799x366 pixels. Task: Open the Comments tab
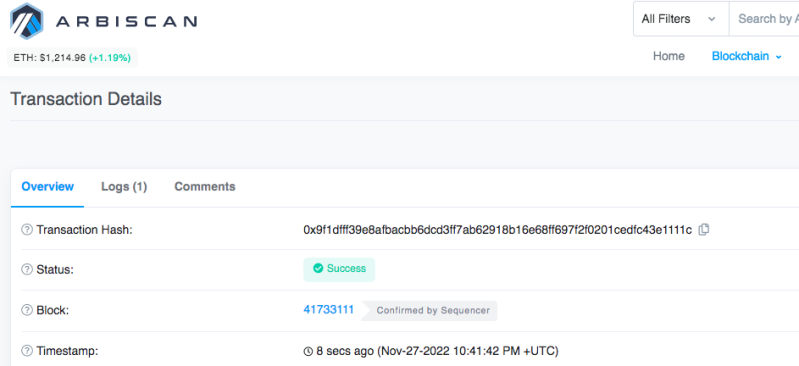click(x=205, y=187)
